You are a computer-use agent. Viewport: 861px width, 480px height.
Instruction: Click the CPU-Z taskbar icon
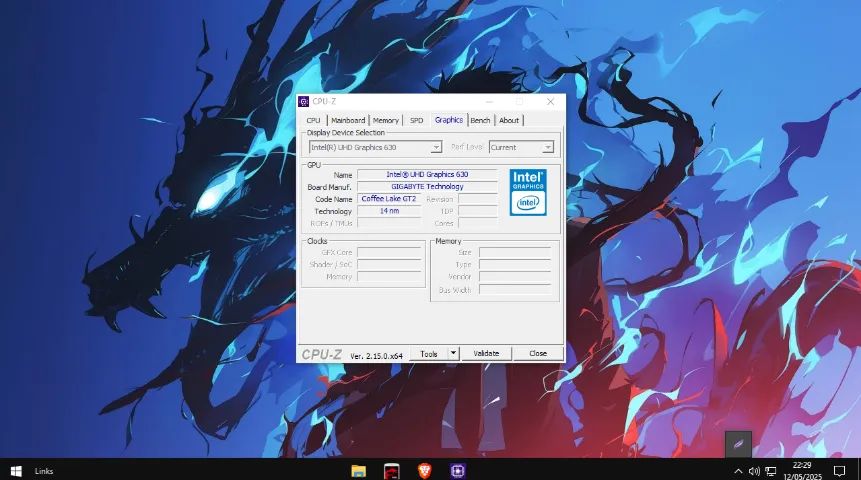click(457, 471)
